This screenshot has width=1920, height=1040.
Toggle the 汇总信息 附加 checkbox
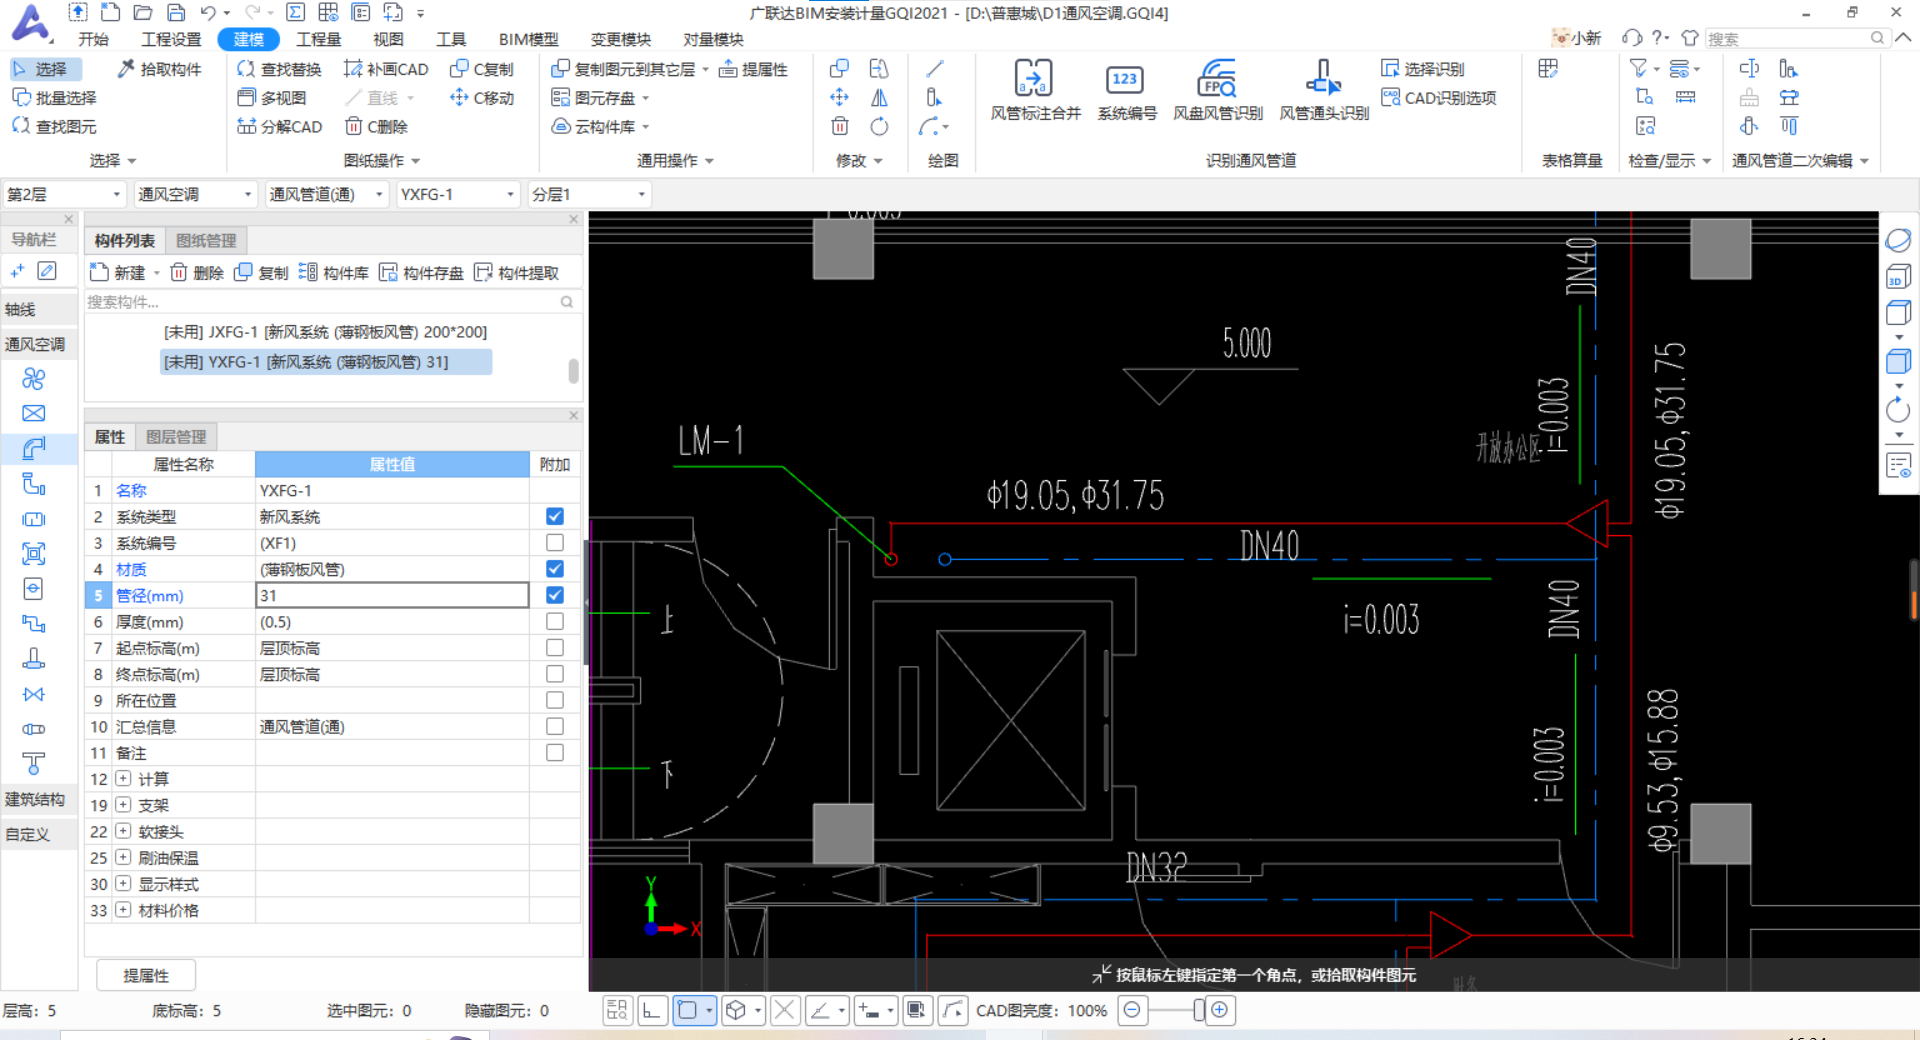point(555,727)
